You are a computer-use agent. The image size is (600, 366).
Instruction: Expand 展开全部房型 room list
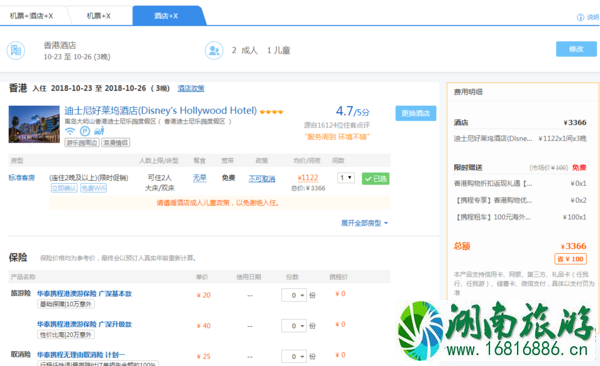click(364, 223)
